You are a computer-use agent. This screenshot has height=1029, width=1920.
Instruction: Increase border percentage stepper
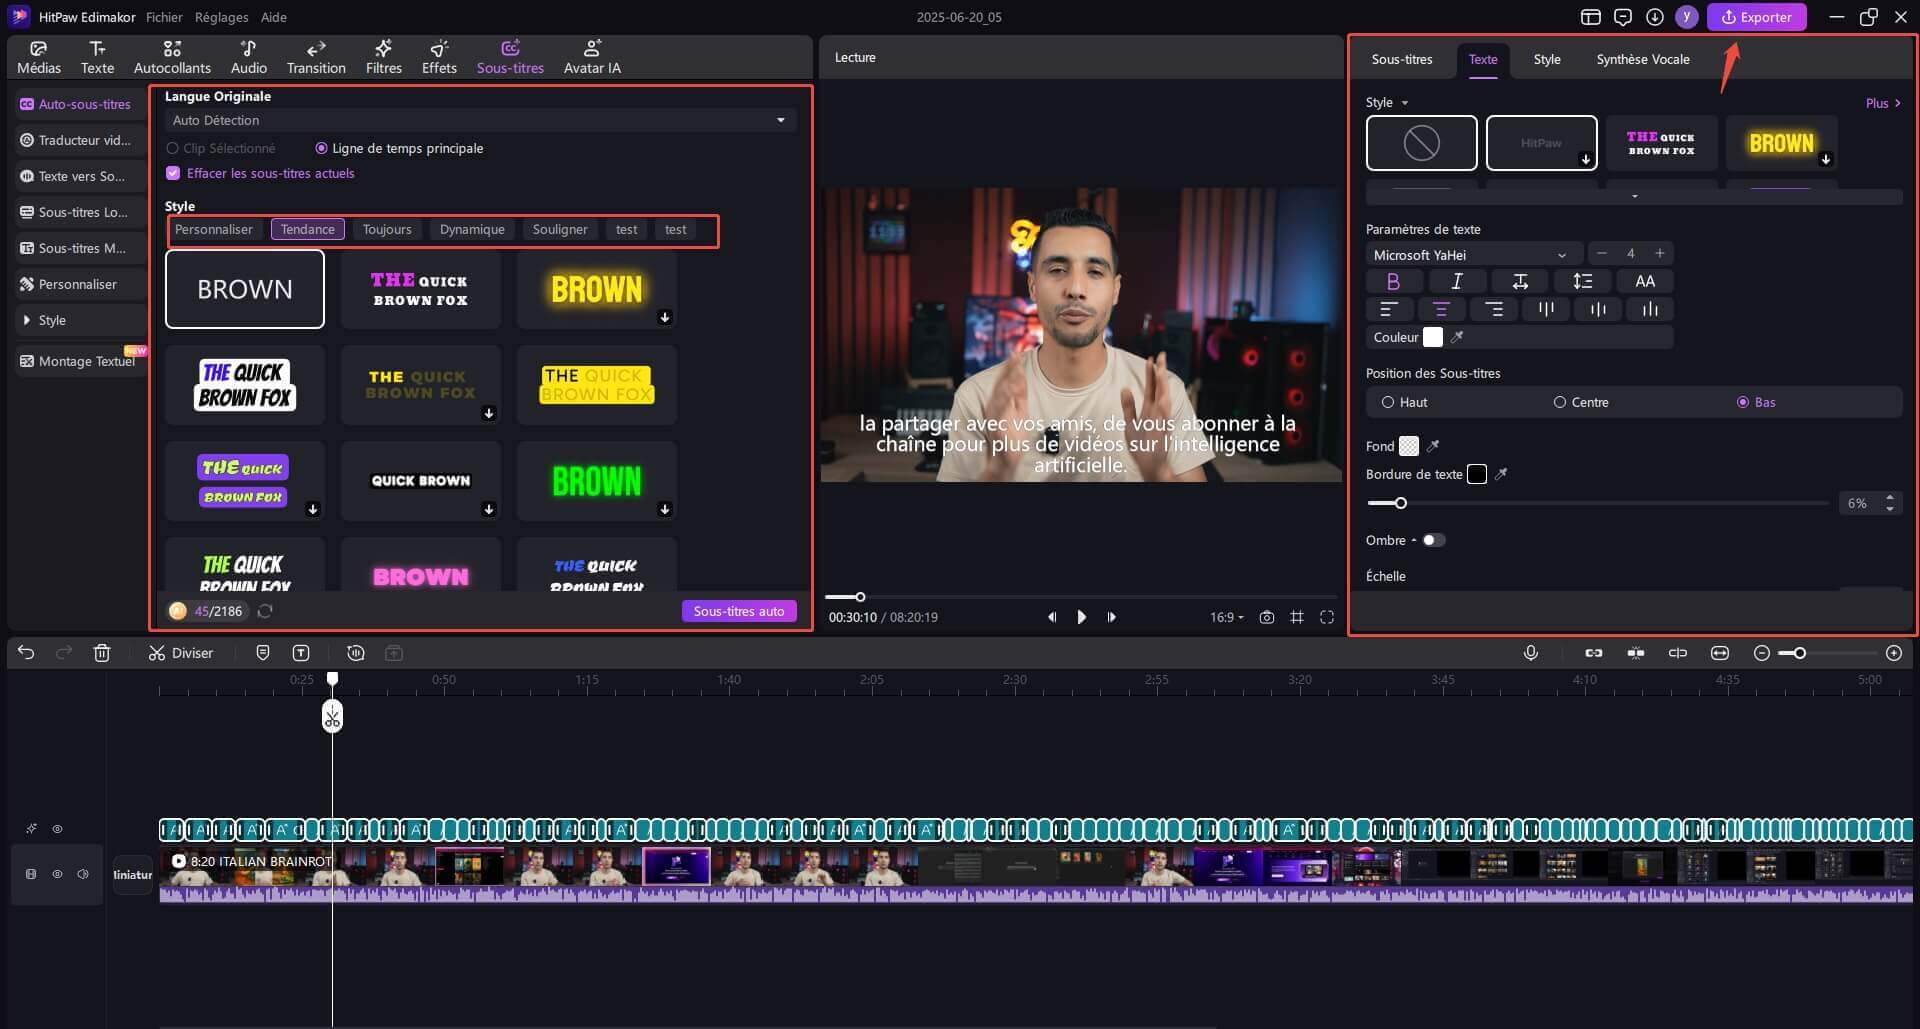pyautogui.click(x=1890, y=497)
